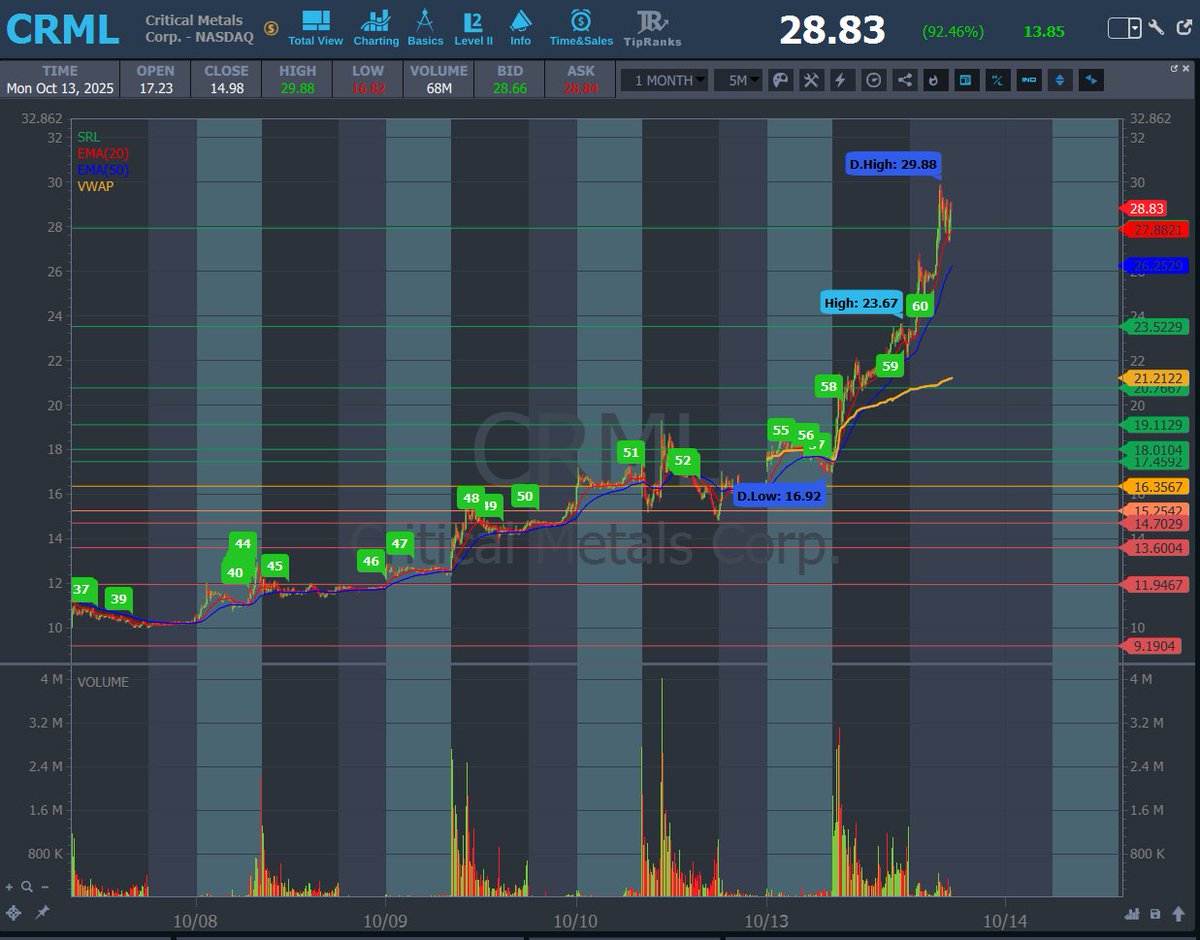Click the D.High: 29.88 chart label

click(x=893, y=164)
